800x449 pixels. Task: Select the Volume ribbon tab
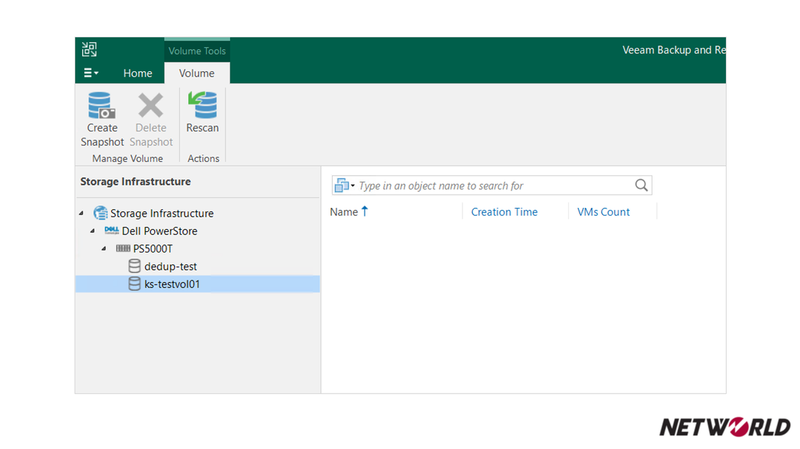197,73
